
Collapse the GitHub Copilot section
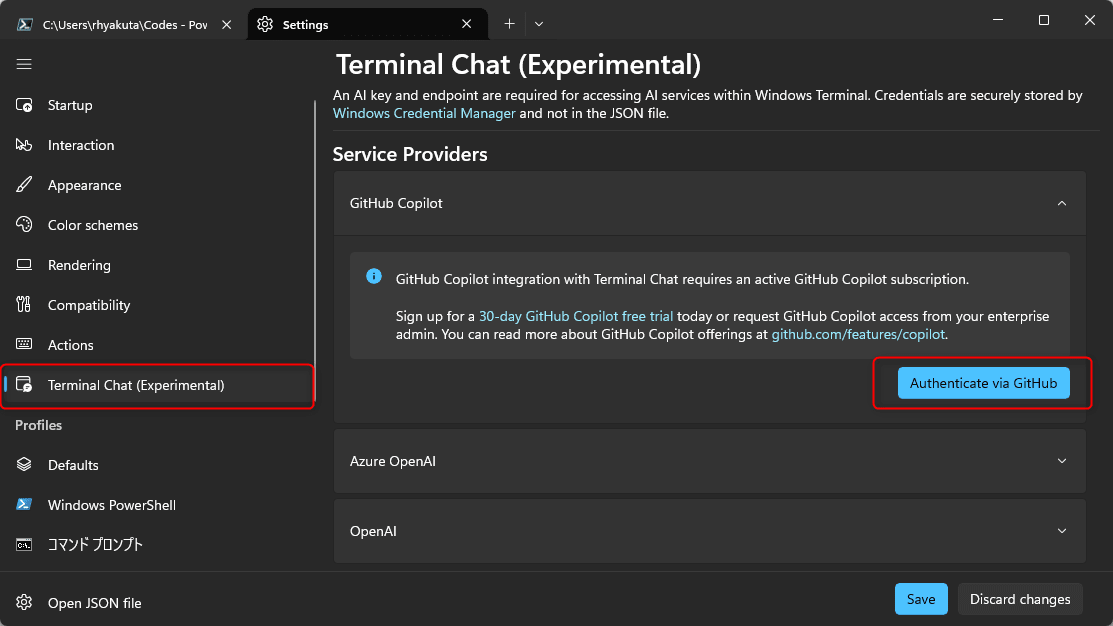(1061, 203)
